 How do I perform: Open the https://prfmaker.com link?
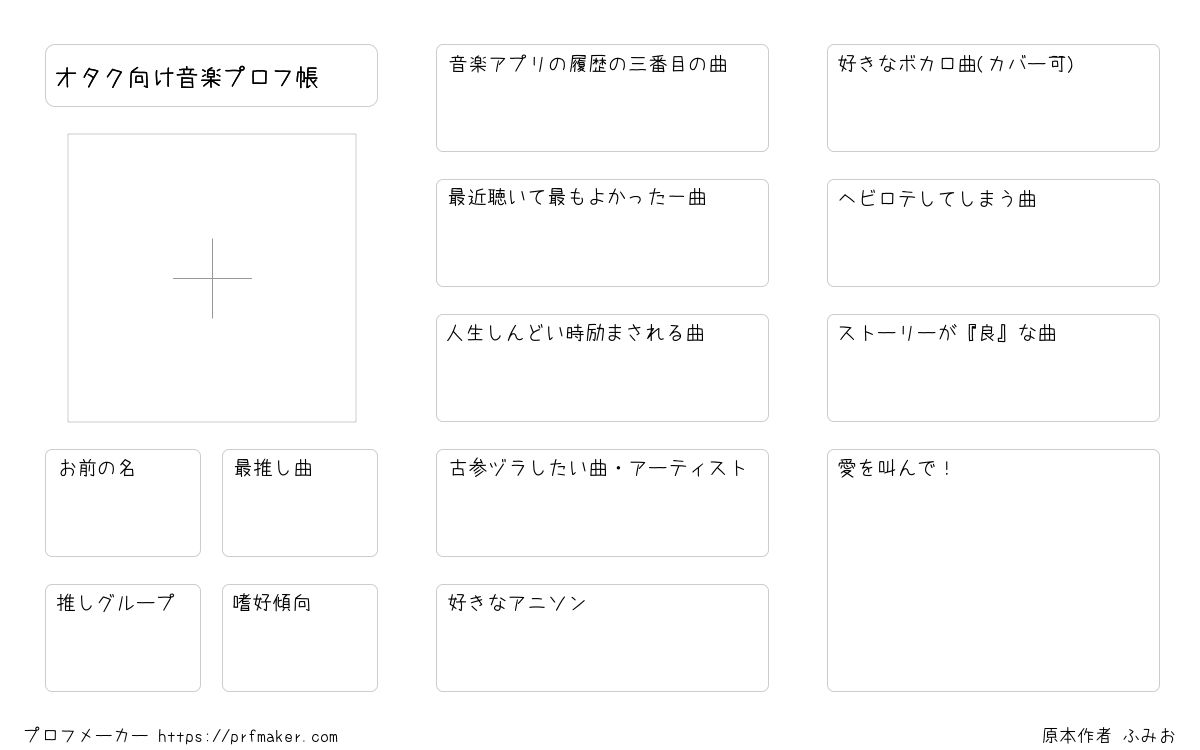pos(248,737)
